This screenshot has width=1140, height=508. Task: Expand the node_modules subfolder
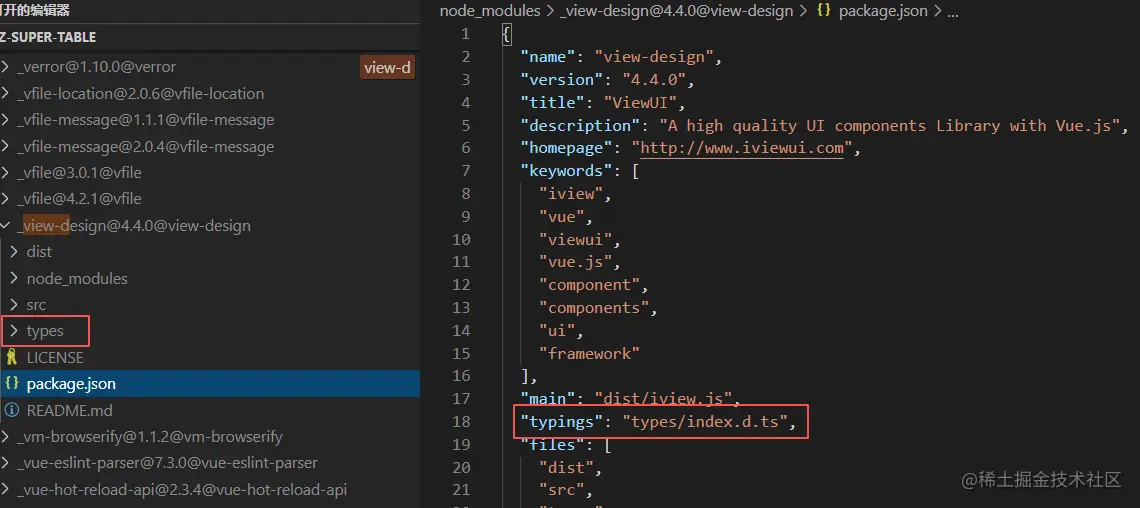tap(13, 278)
